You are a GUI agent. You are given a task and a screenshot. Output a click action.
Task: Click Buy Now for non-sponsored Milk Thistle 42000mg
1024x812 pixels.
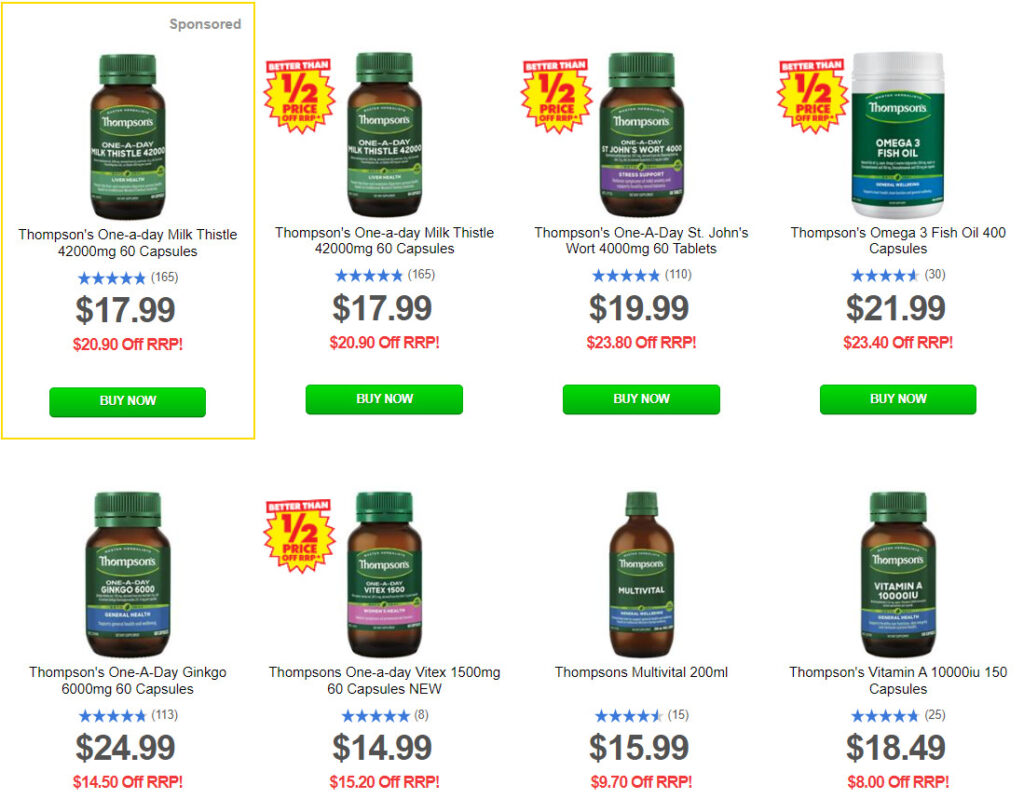pyautogui.click(x=384, y=399)
